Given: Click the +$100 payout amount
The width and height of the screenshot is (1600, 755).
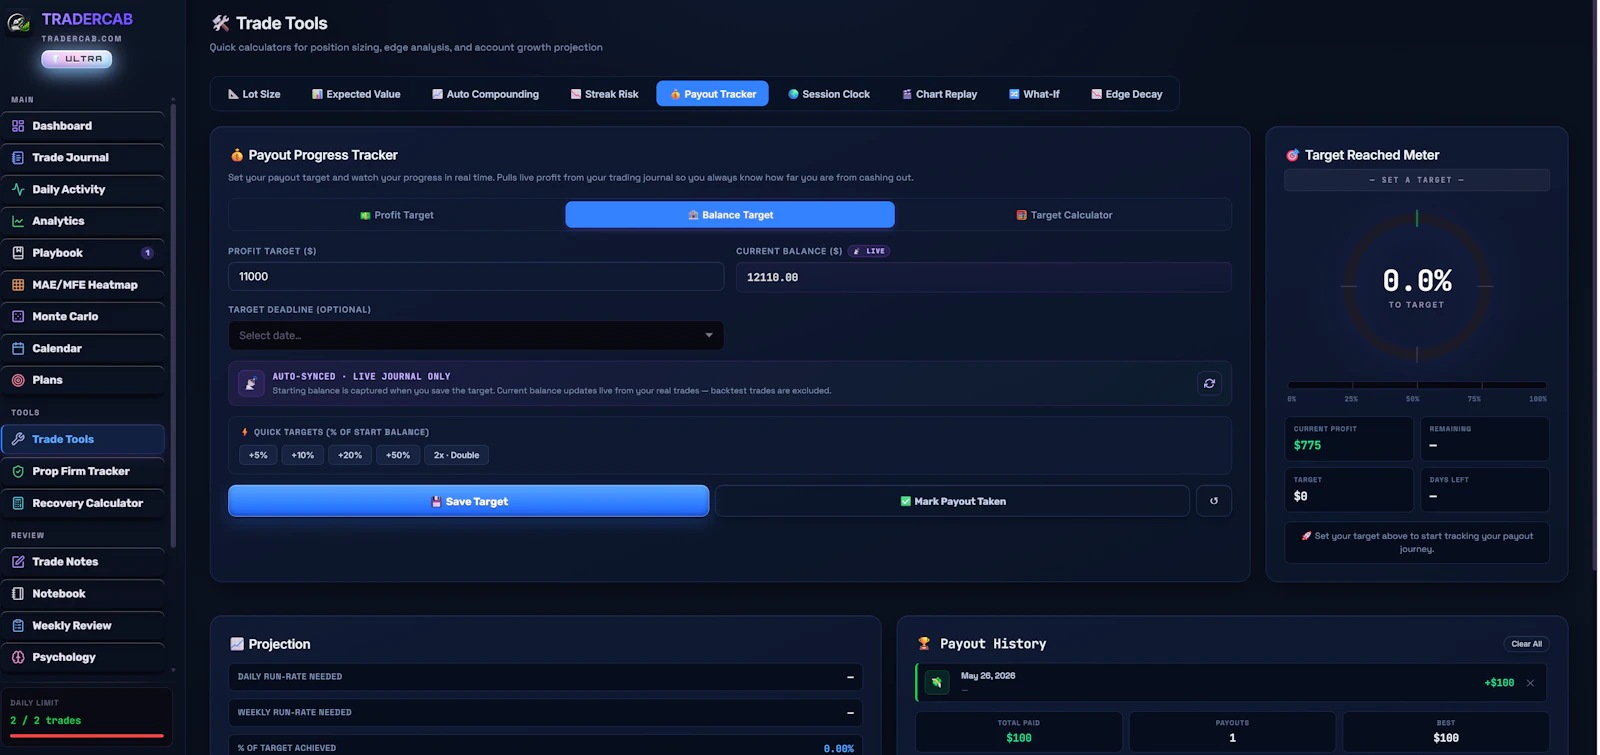Looking at the screenshot, I should (x=1499, y=683).
